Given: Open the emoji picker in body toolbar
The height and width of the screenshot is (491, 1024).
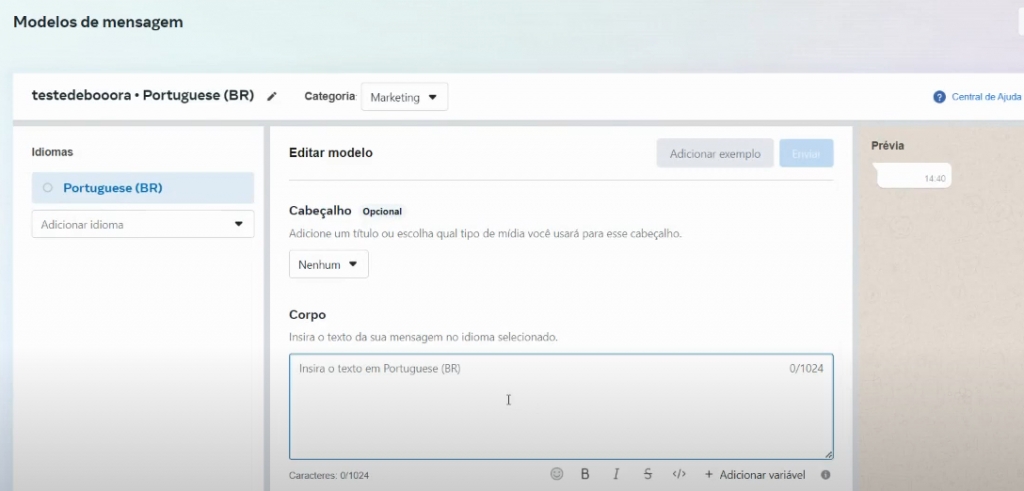Looking at the screenshot, I should coord(557,474).
